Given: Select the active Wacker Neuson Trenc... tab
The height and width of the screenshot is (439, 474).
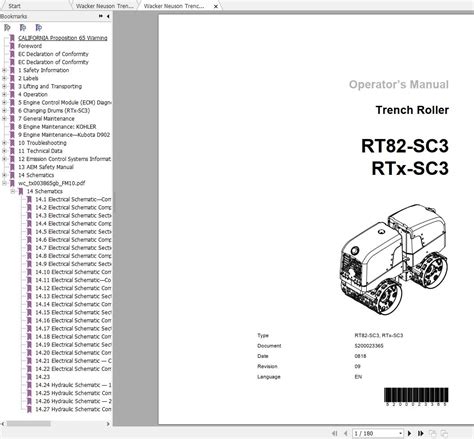Looking at the screenshot, I should 174,6.
